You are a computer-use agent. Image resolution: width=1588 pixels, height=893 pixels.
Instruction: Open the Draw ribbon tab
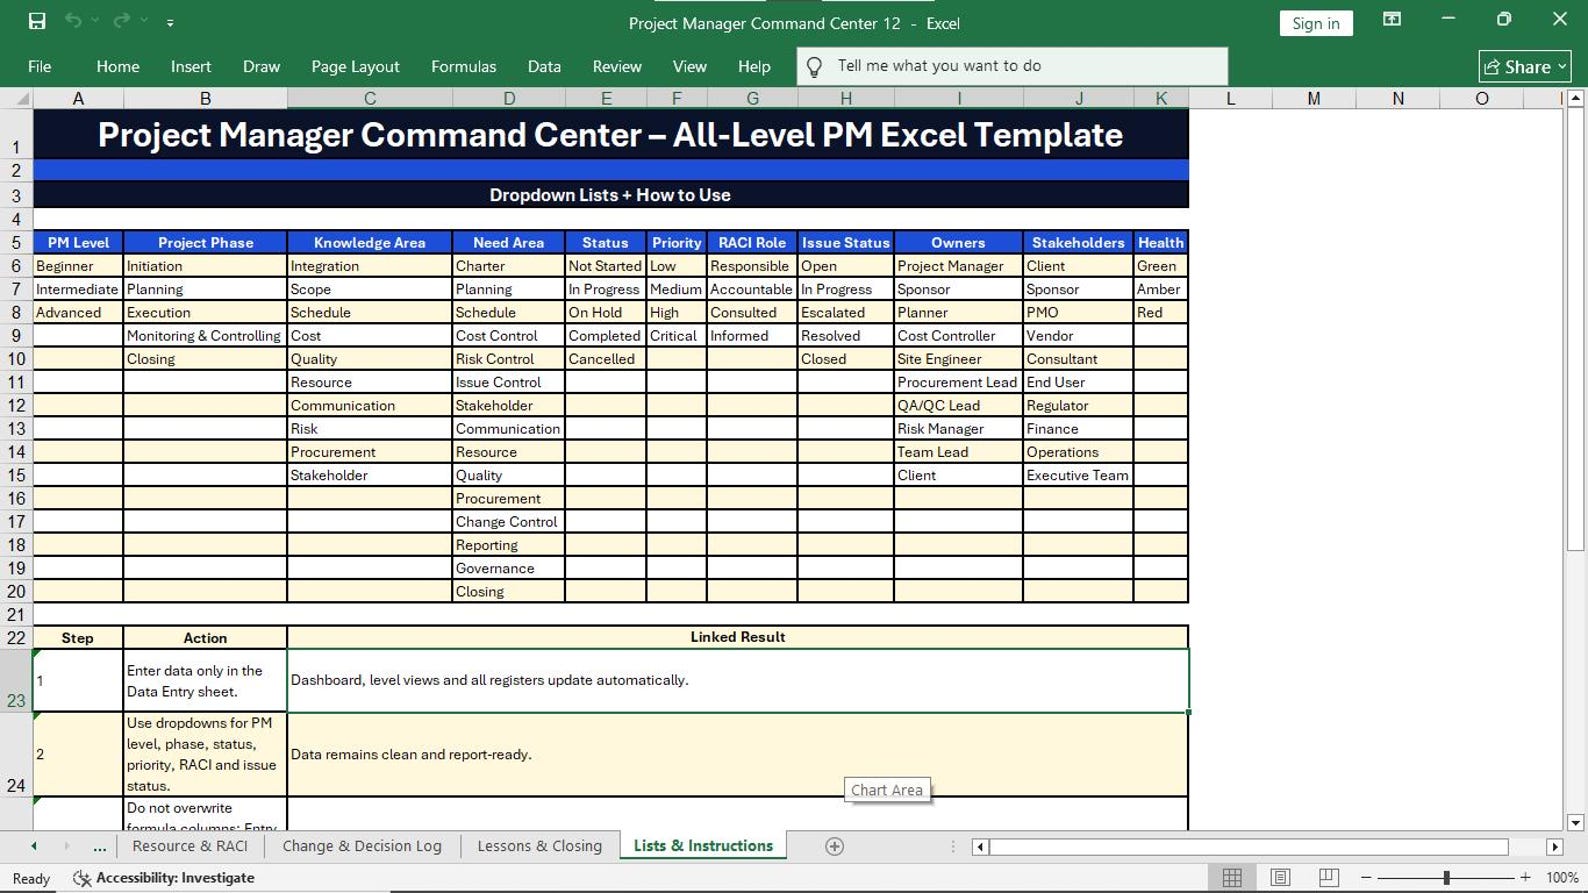point(261,66)
